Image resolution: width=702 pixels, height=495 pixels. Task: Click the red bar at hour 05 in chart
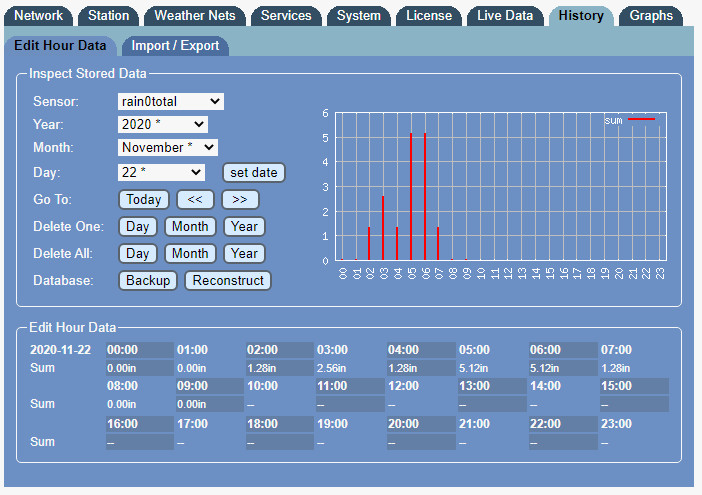pos(411,196)
